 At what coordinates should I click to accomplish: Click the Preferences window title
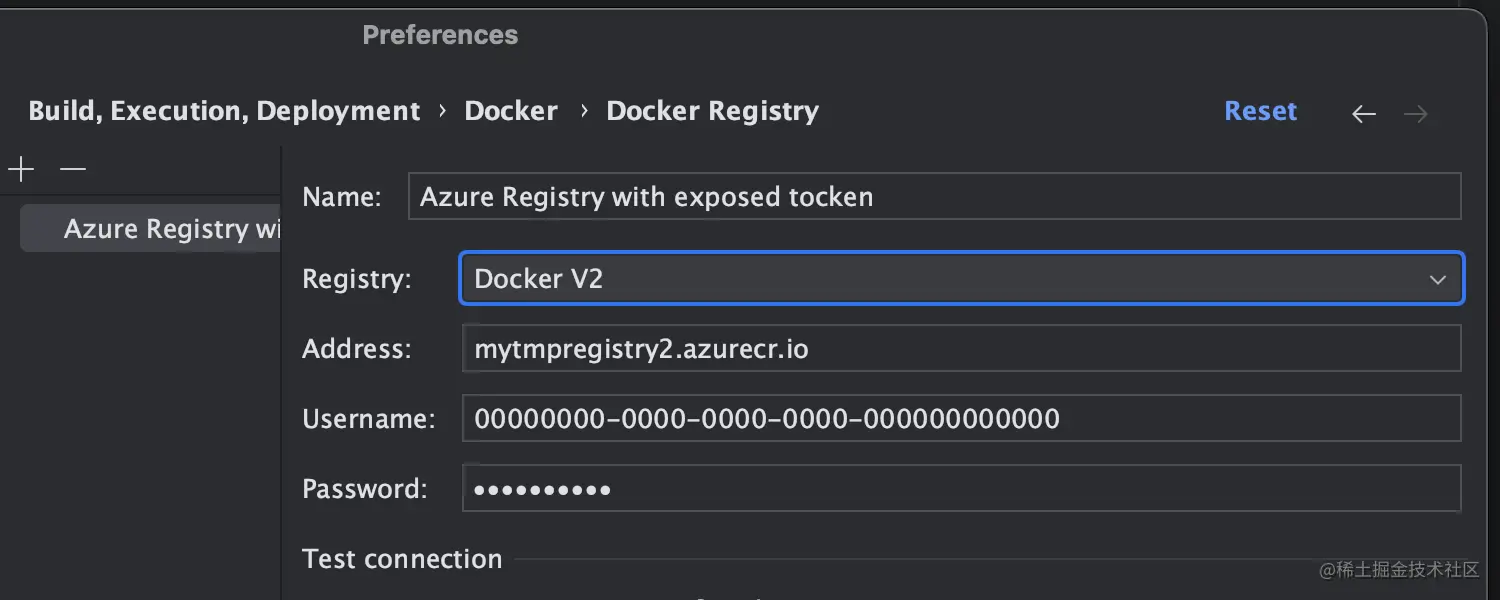point(440,35)
